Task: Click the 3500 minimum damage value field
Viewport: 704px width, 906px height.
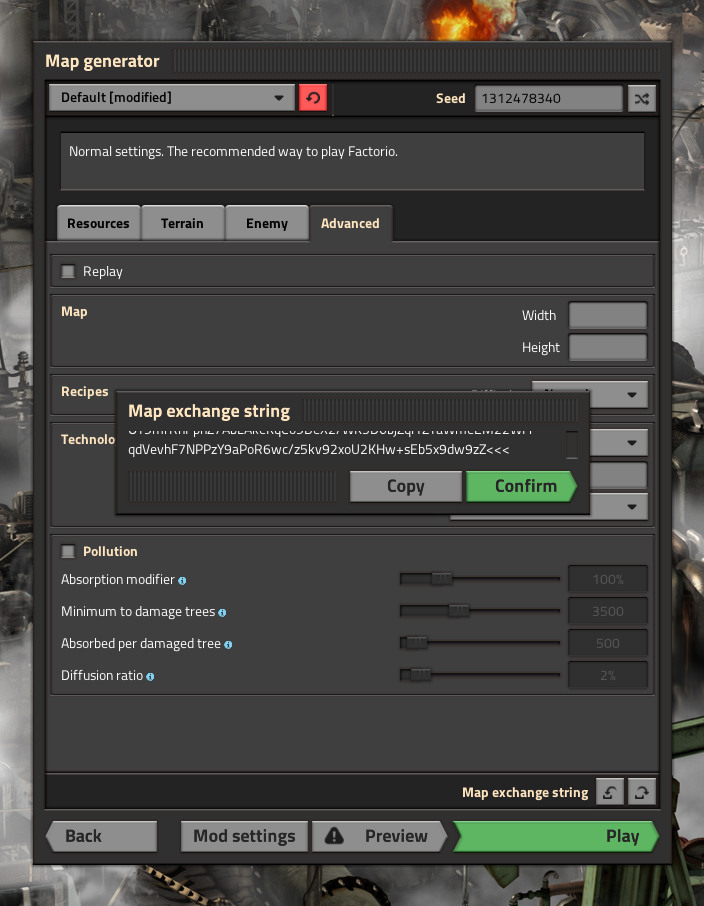Action: tap(607, 611)
